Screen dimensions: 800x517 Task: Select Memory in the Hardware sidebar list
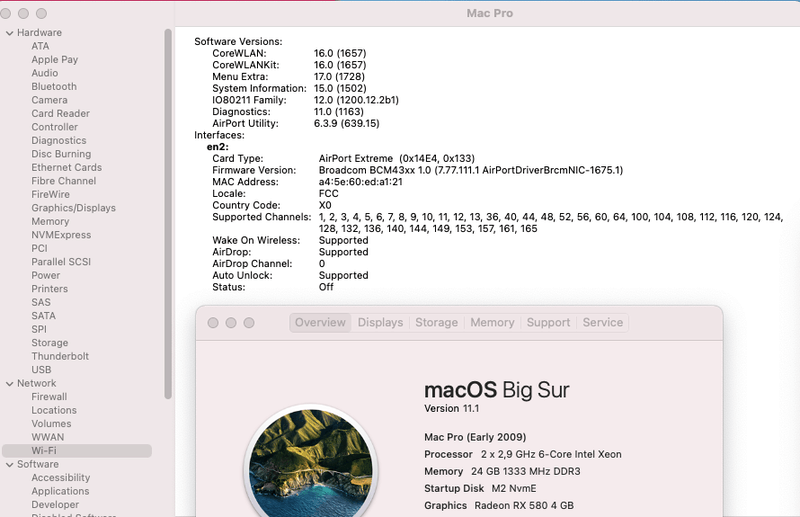click(50, 221)
